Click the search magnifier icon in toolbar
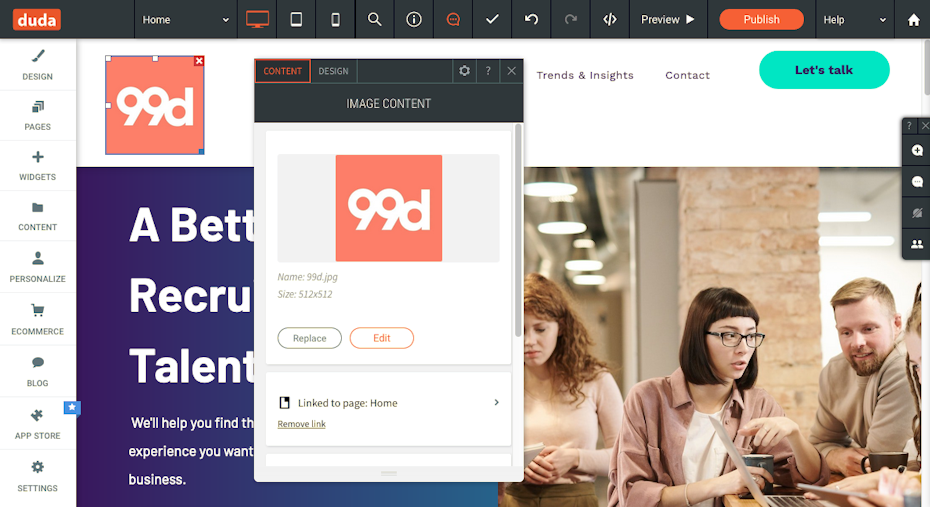930x507 pixels. [374, 19]
